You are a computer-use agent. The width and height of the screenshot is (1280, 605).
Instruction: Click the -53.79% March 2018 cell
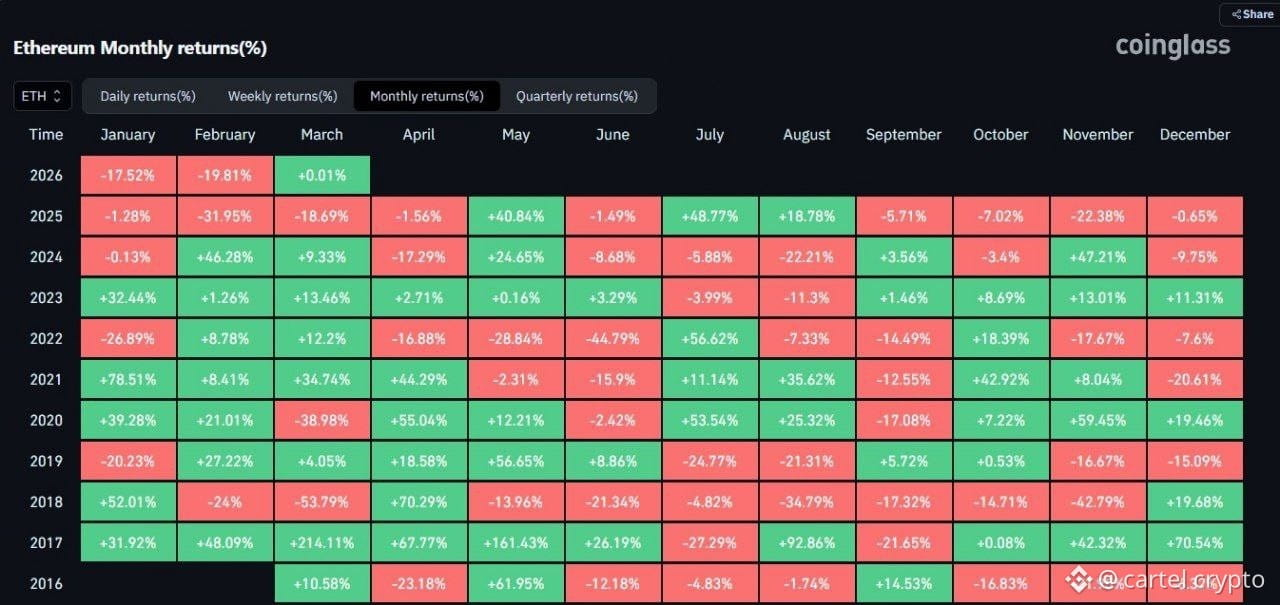tap(322, 502)
